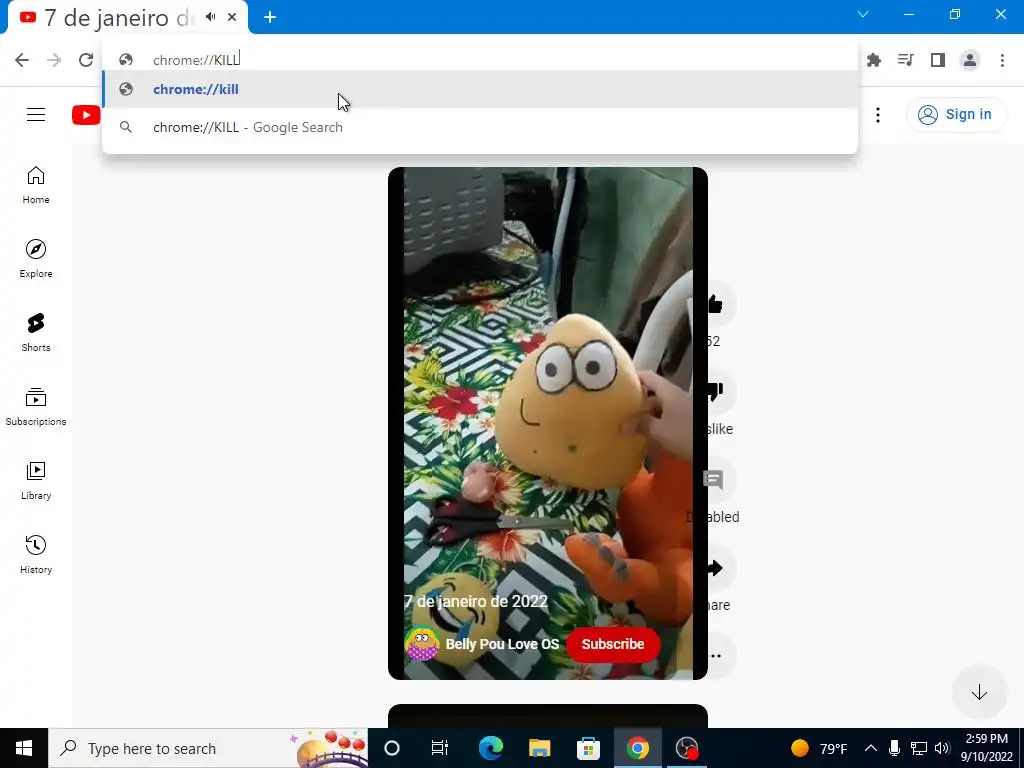
Task: Expand hidden system tray icons
Action: [871, 748]
